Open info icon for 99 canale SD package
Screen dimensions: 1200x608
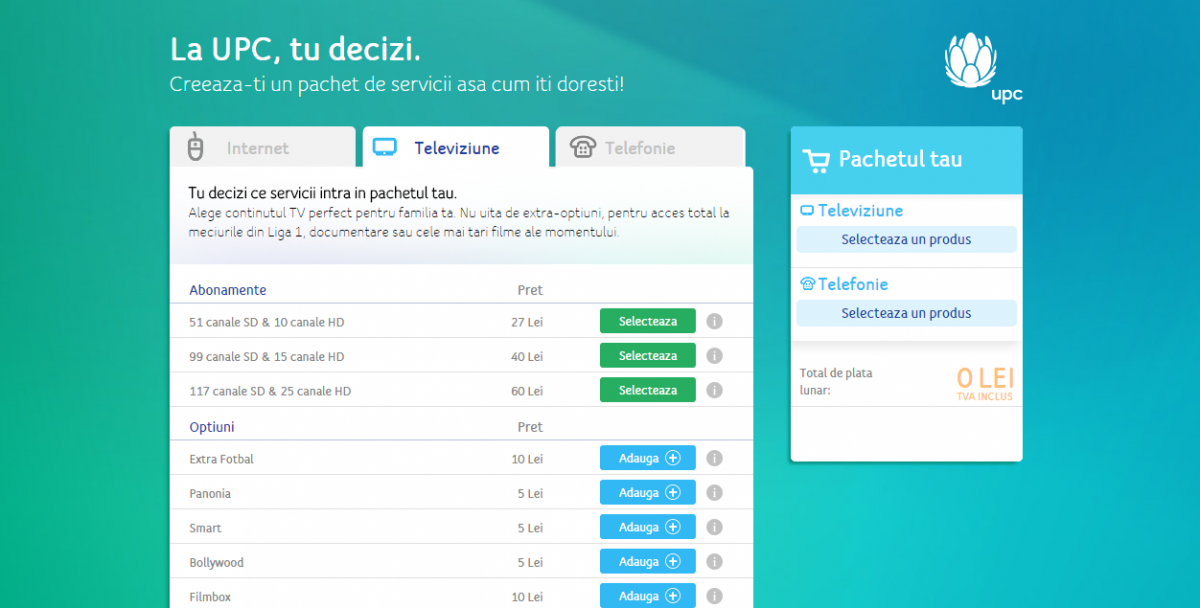point(714,356)
